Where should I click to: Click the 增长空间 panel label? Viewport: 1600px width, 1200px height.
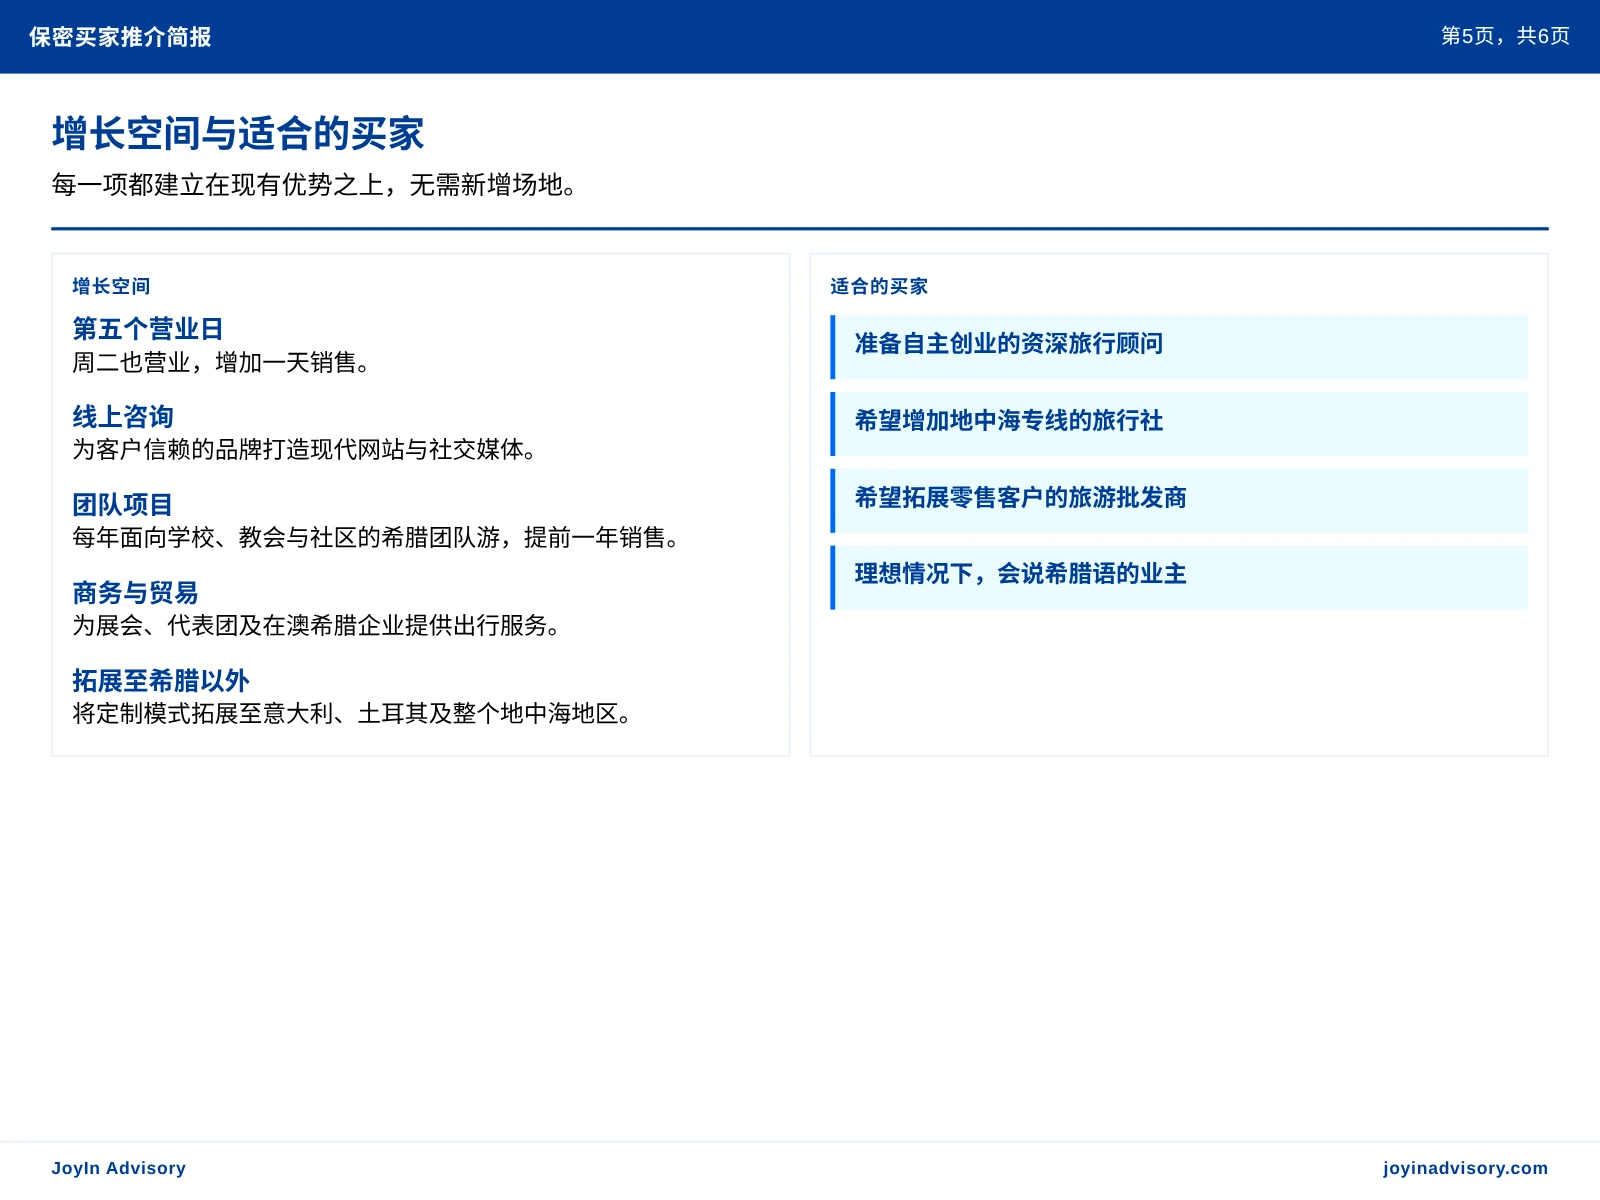pos(111,286)
